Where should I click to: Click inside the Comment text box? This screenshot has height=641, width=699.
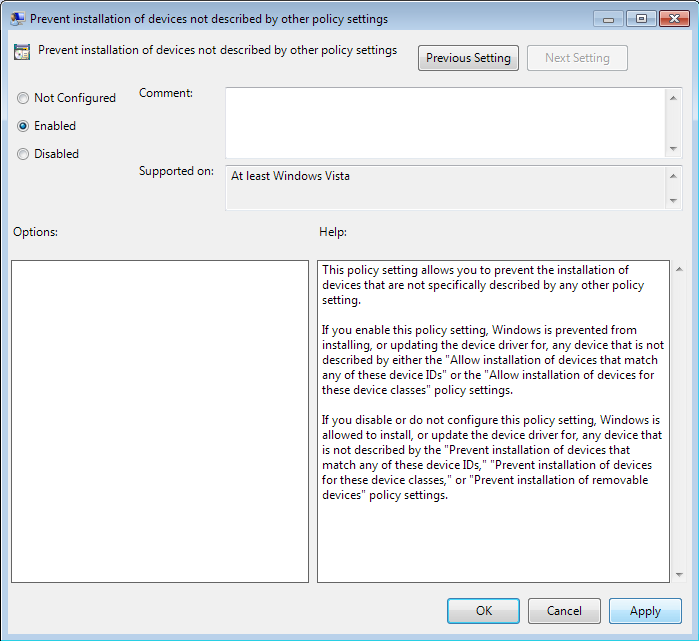(x=445, y=123)
